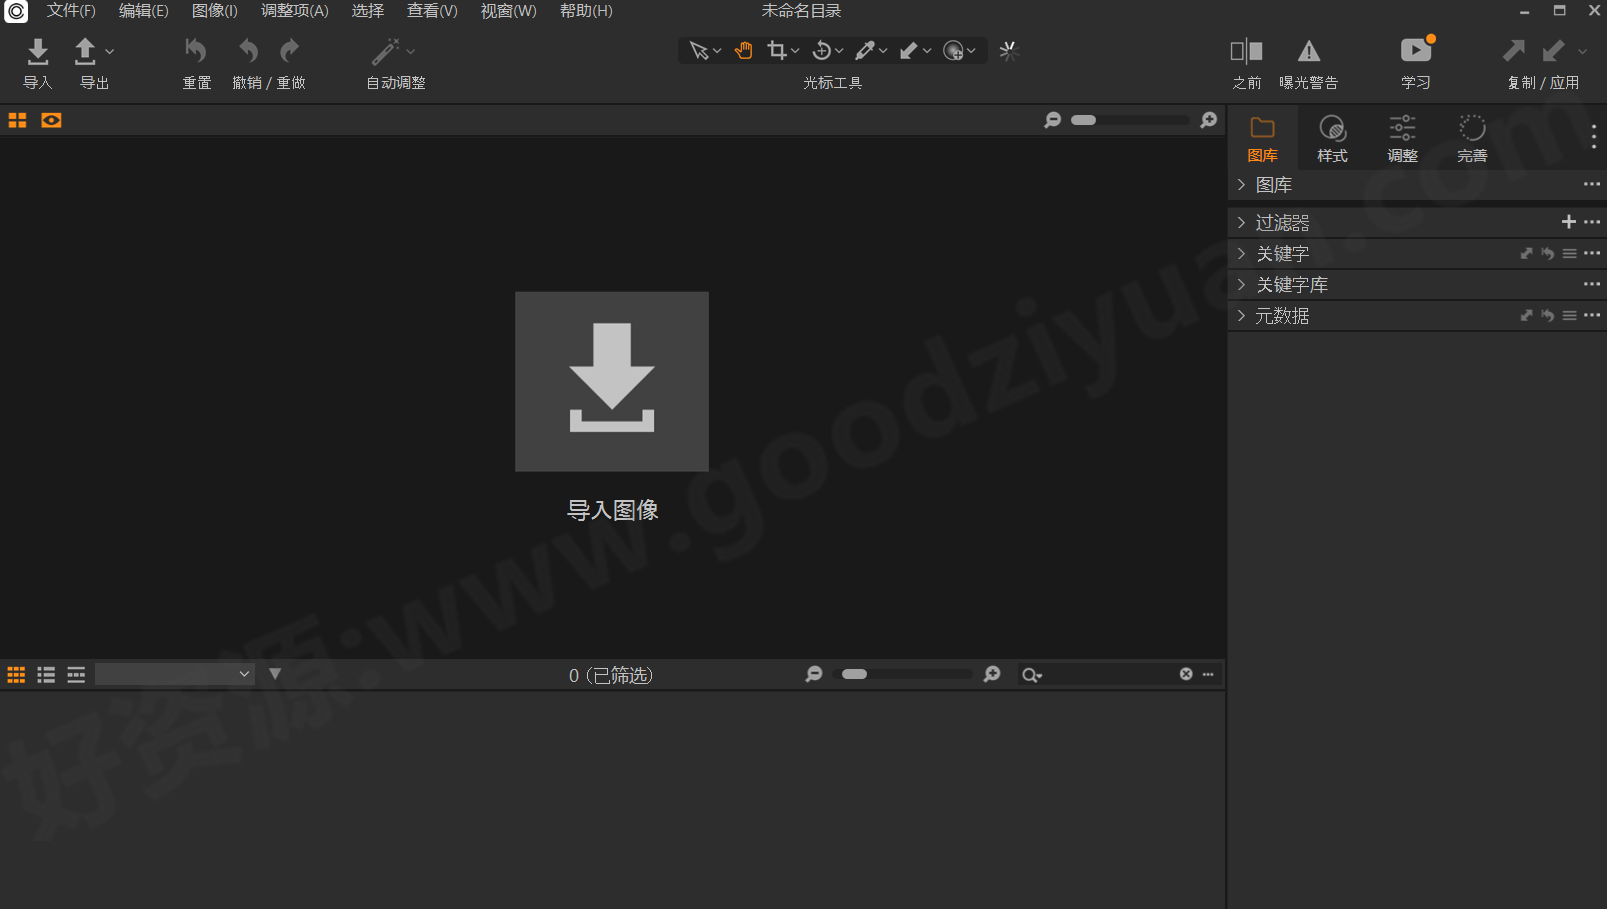Click the 自动调整 auto-adjust wand icon
1607x909 pixels.
pyautogui.click(x=385, y=50)
